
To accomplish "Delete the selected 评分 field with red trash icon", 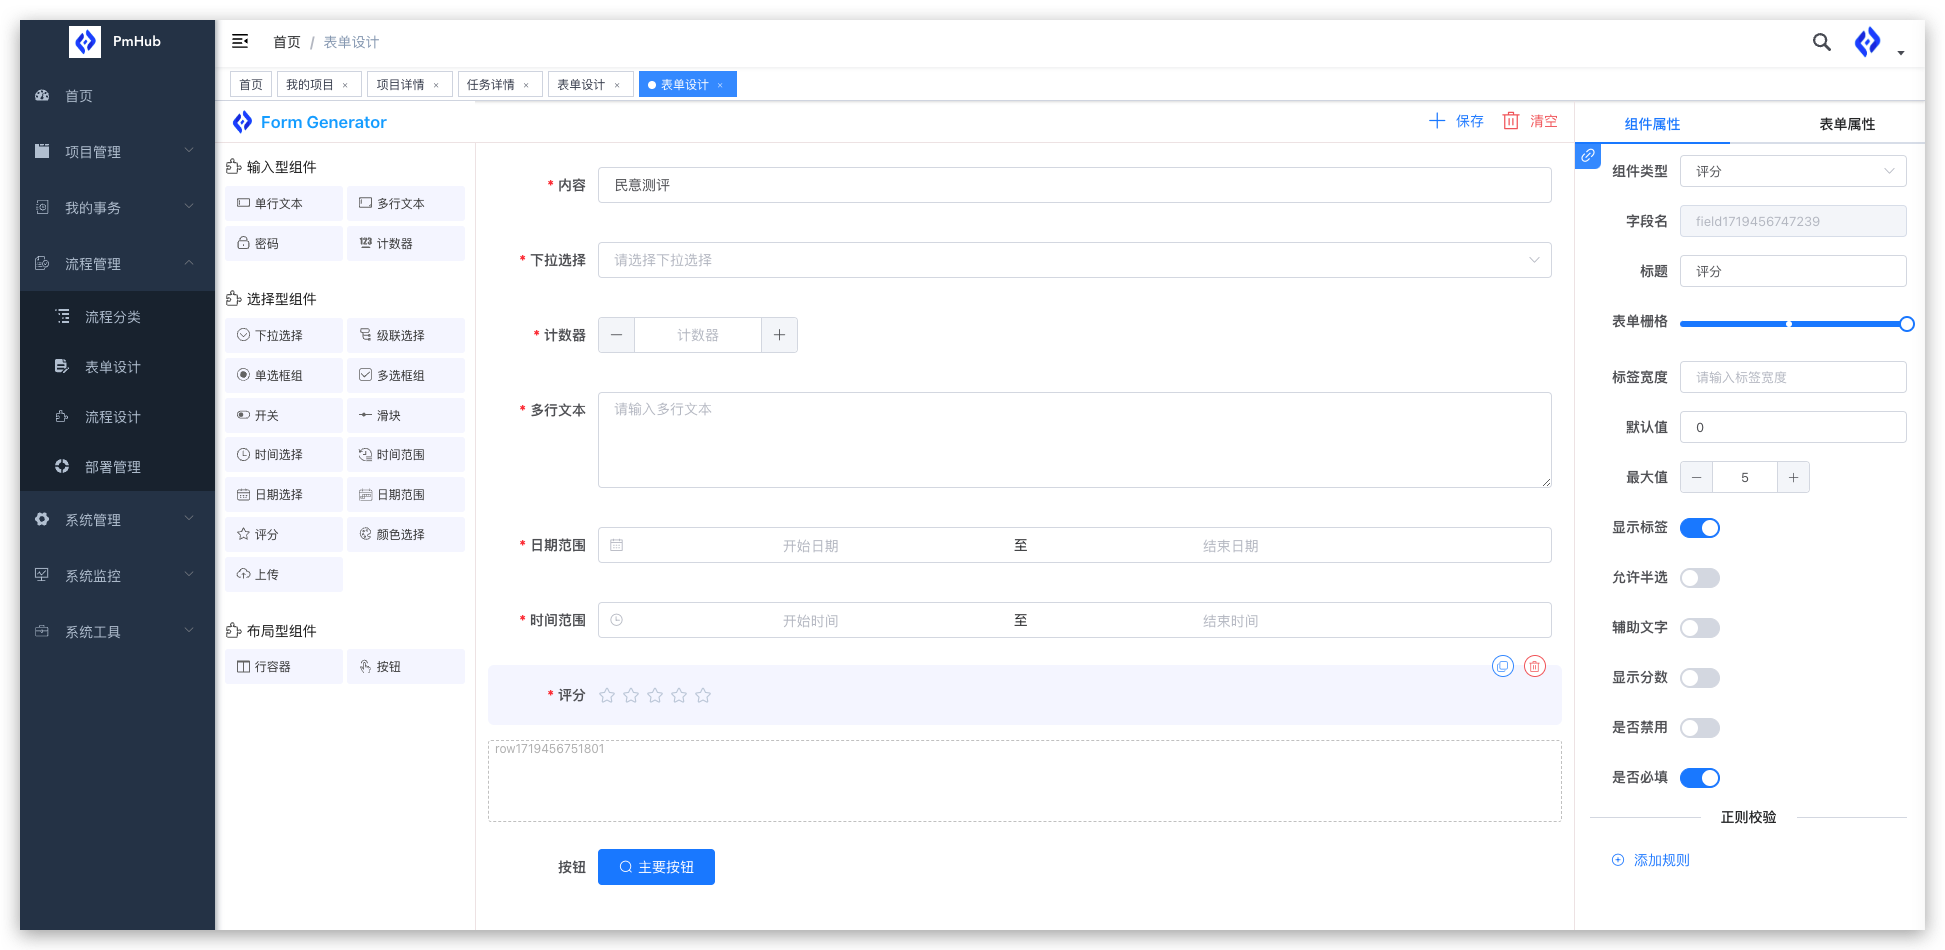I will pos(1535,666).
